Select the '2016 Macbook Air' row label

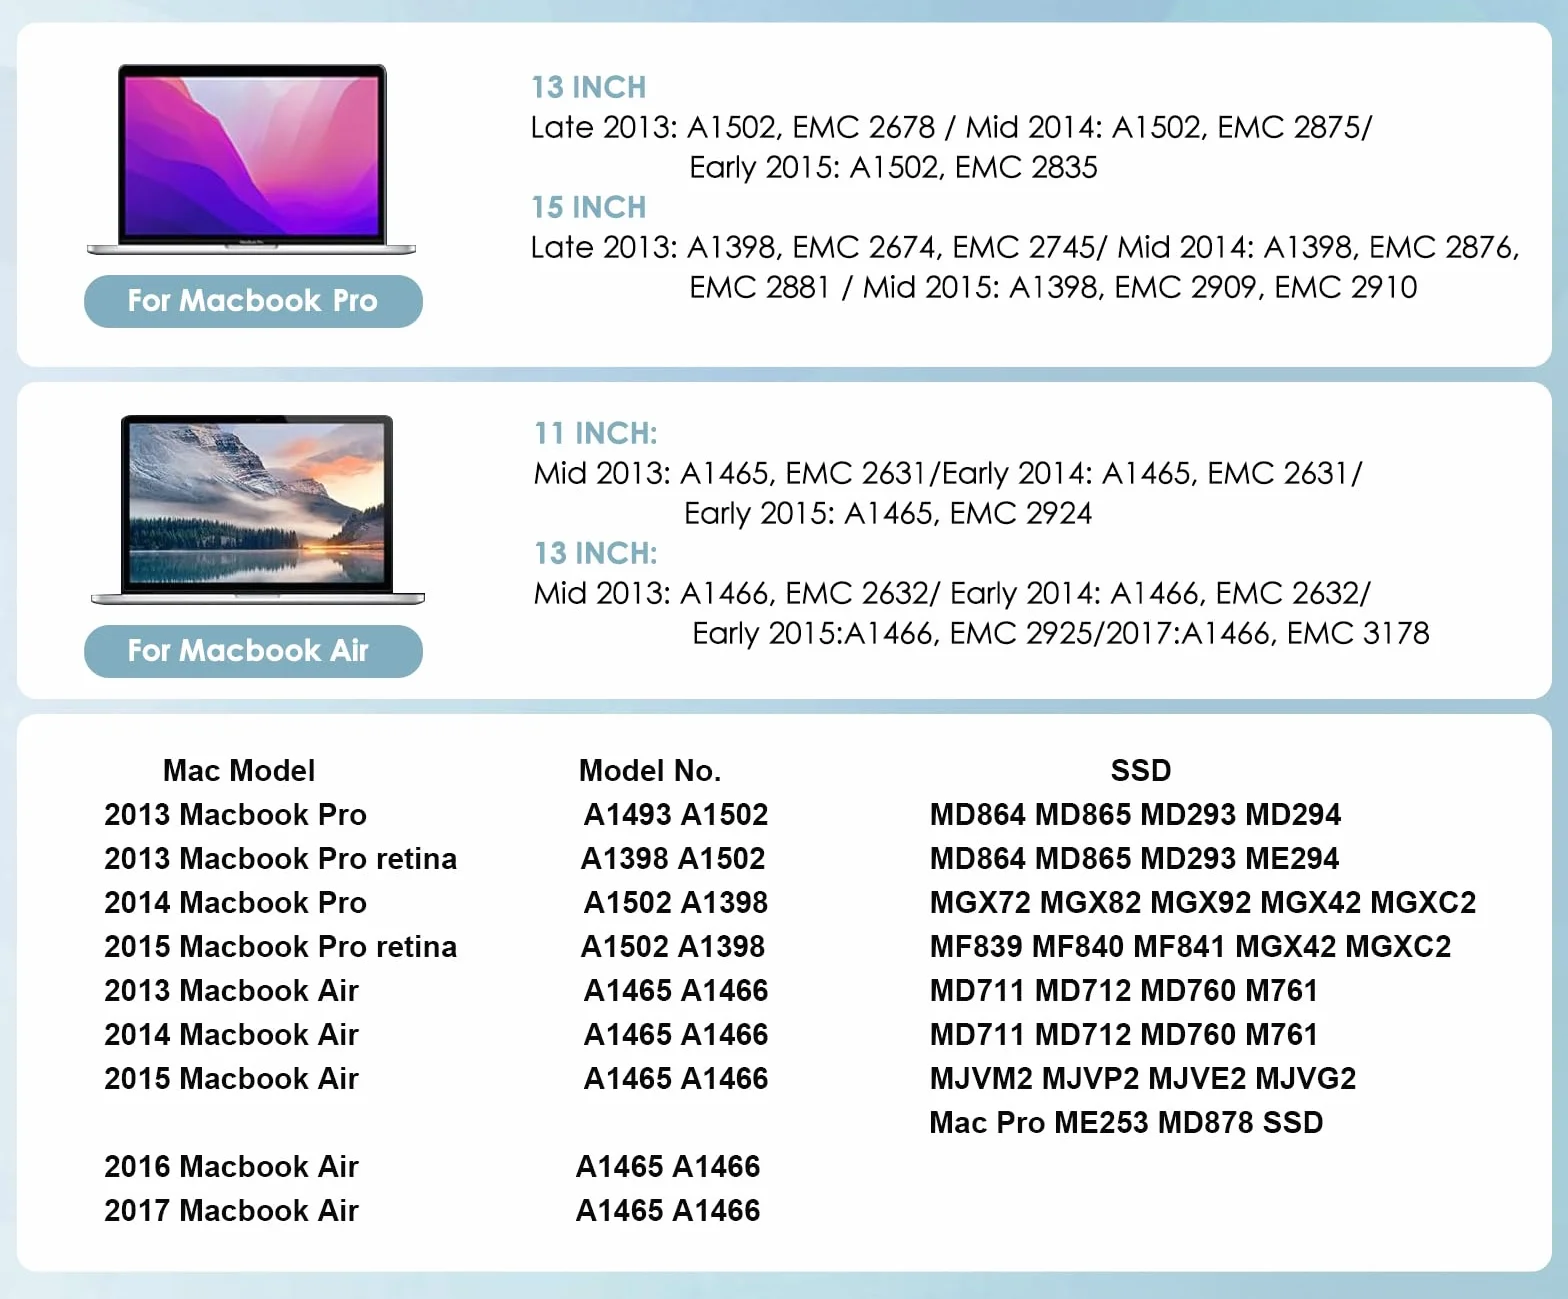232,1166
